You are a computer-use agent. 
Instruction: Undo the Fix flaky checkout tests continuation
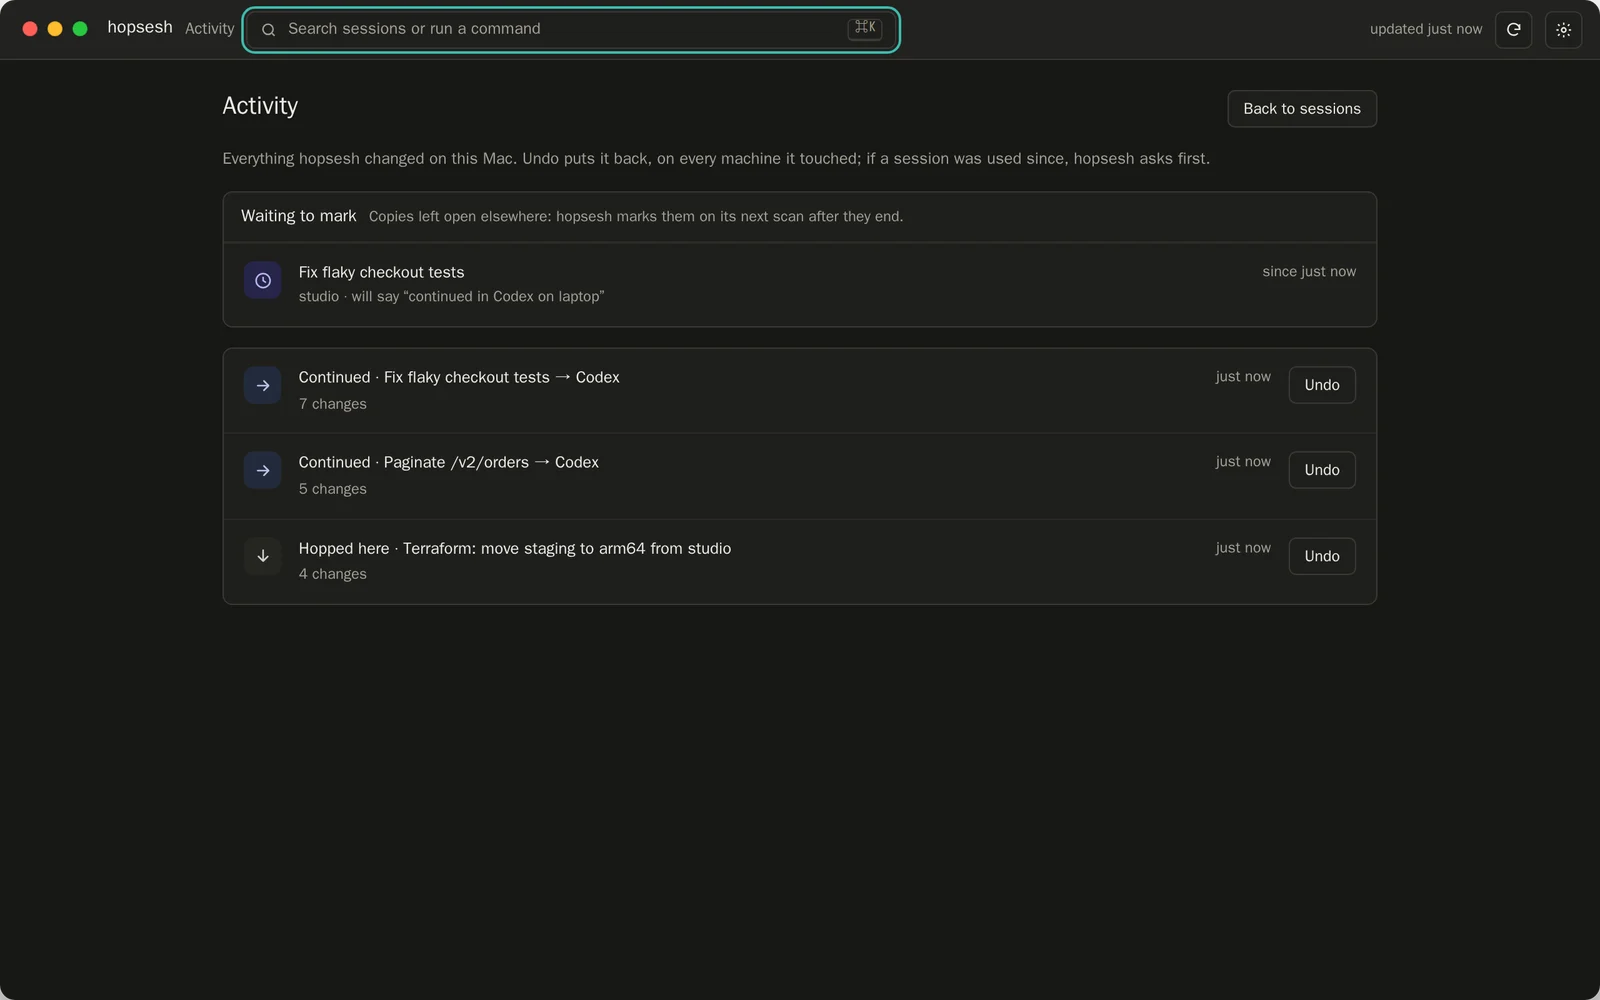pos(1322,385)
